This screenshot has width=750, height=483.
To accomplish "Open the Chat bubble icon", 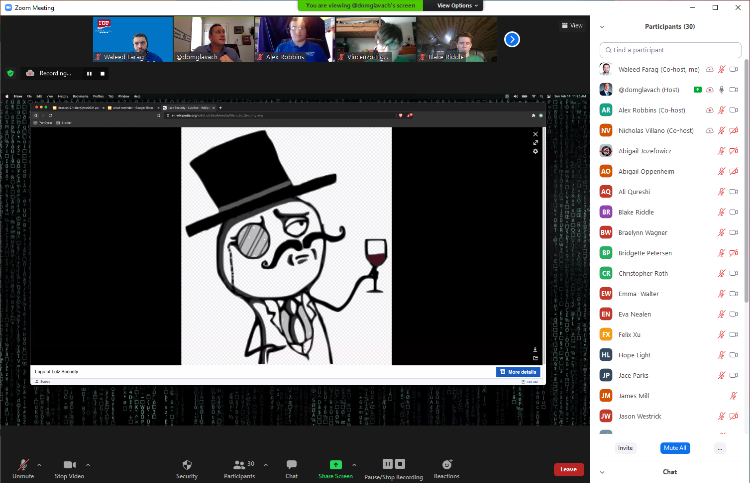I will [291, 464].
